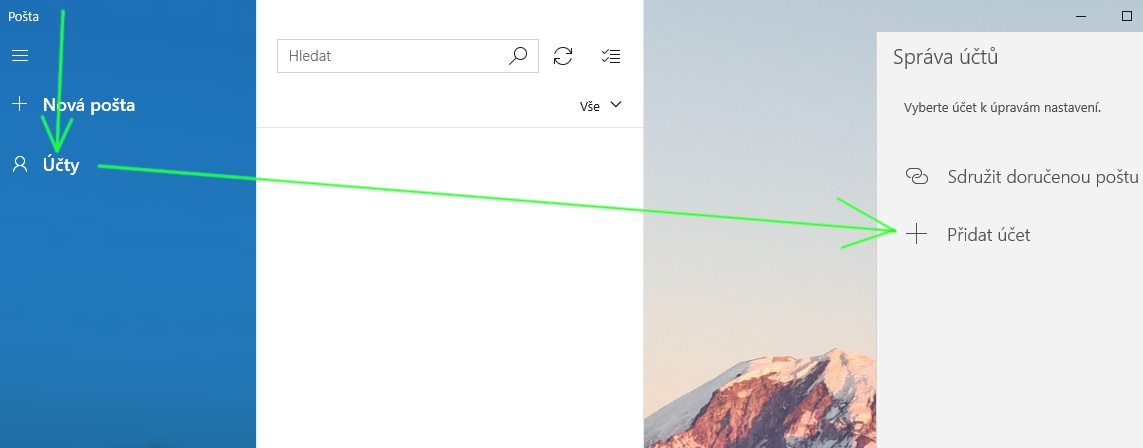
Task: Click the plus icon beside Nová pošta
Action: tap(20, 104)
